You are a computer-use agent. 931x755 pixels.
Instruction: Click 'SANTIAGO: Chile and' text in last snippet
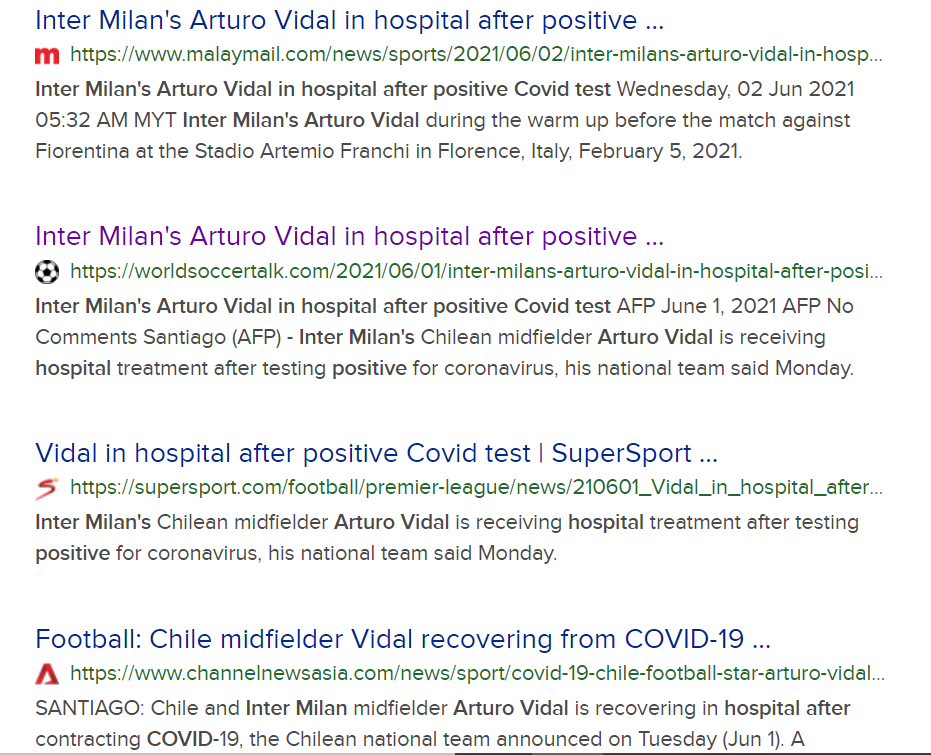tap(137, 709)
